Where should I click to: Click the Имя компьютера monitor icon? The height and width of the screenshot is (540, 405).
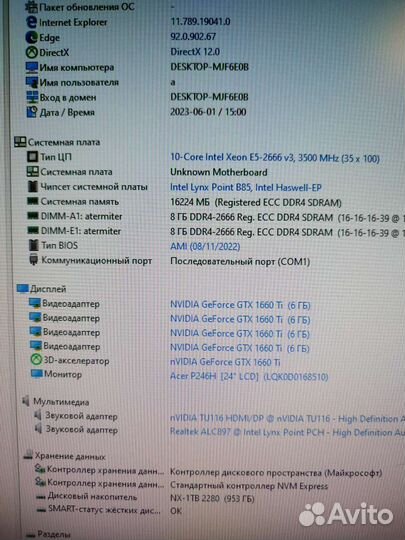[32, 67]
